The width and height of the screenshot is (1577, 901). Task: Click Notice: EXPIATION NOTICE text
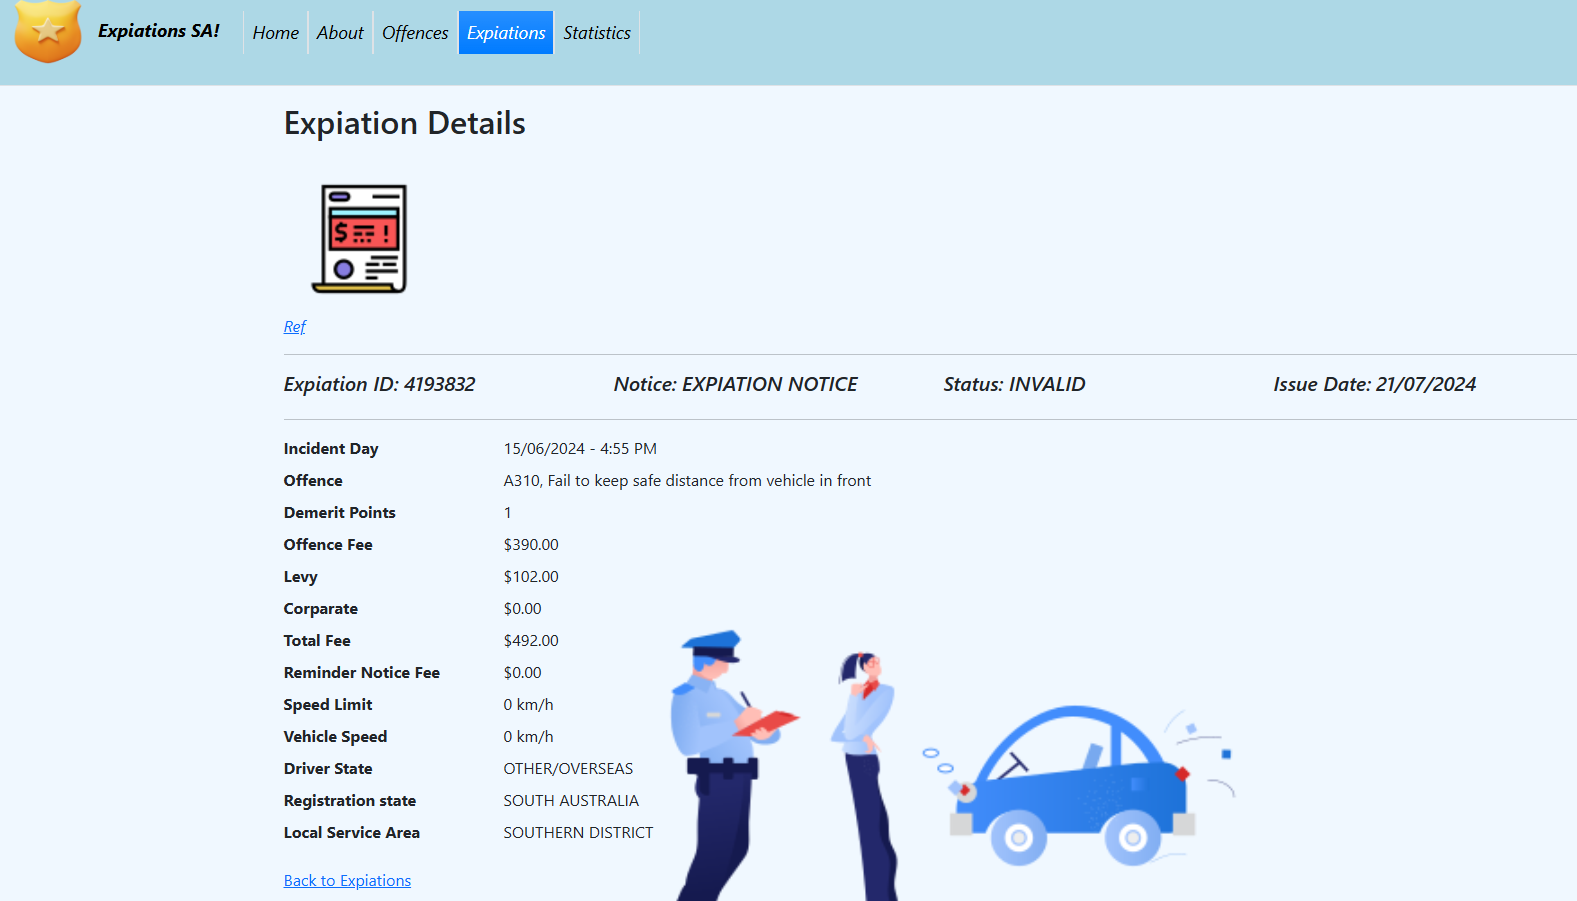click(x=736, y=385)
